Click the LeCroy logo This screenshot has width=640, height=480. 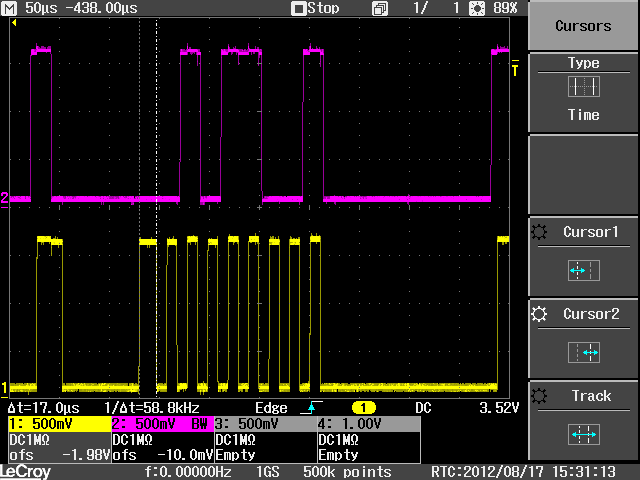pyautogui.click(x=25, y=472)
